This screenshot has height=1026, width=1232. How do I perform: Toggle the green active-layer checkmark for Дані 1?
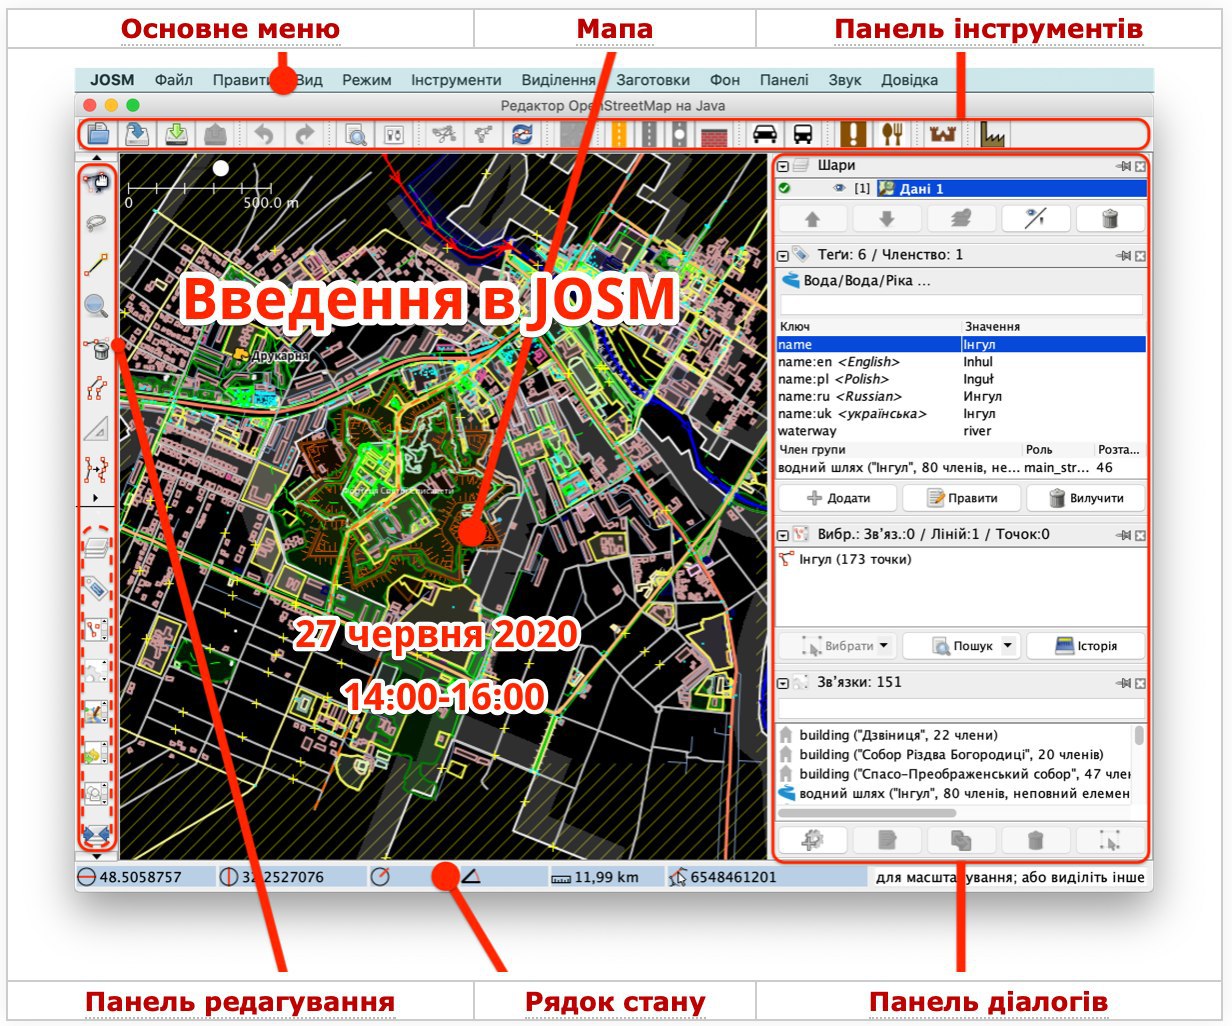tap(785, 188)
